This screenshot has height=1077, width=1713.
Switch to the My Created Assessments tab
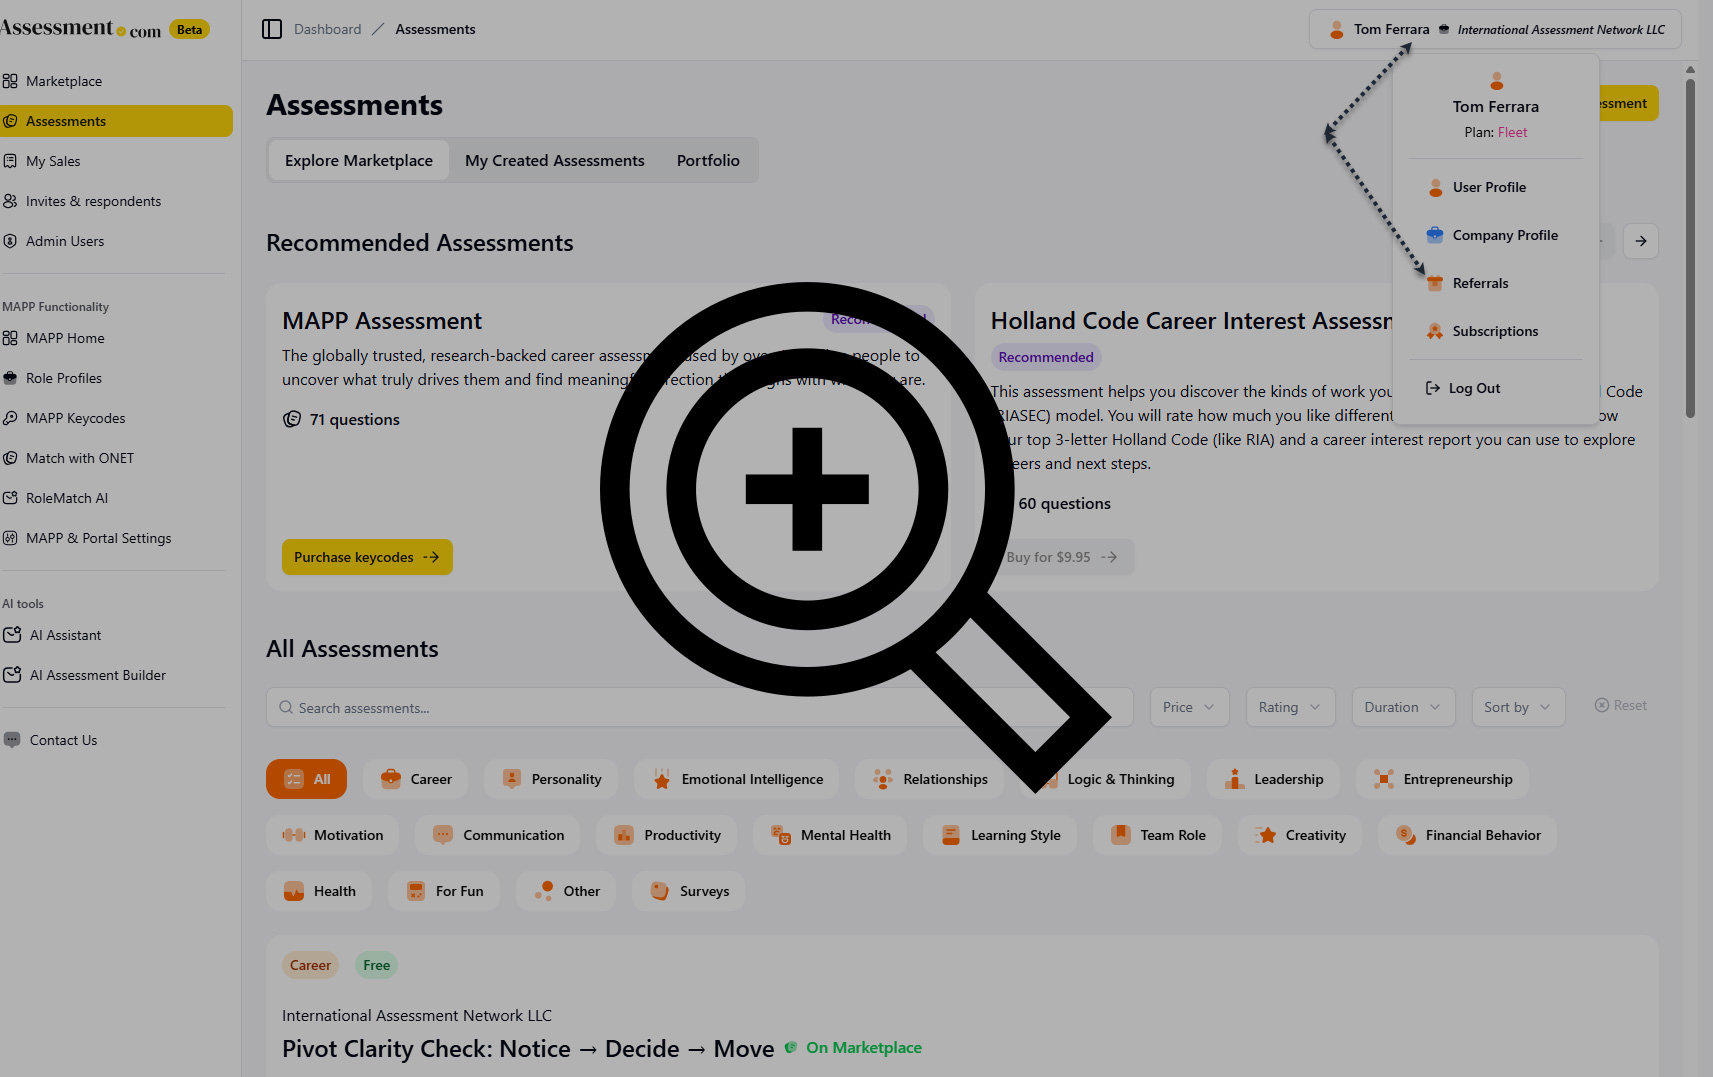pyautogui.click(x=555, y=160)
